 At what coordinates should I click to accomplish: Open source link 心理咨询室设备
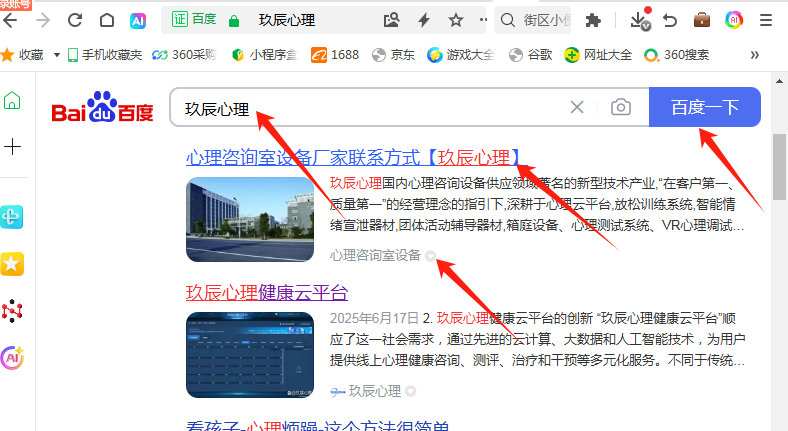375,256
